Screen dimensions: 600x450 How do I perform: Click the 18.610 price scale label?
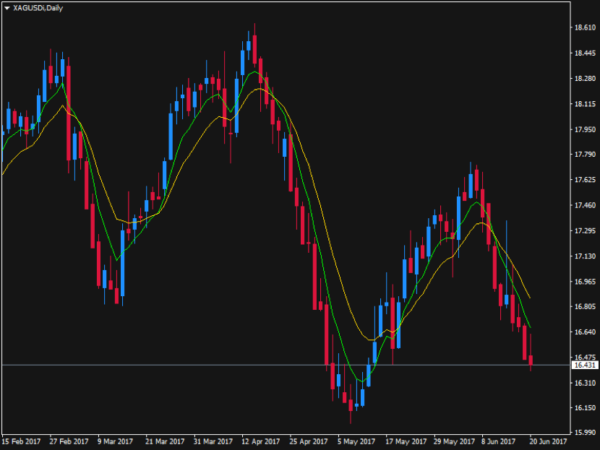(x=585, y=28)
